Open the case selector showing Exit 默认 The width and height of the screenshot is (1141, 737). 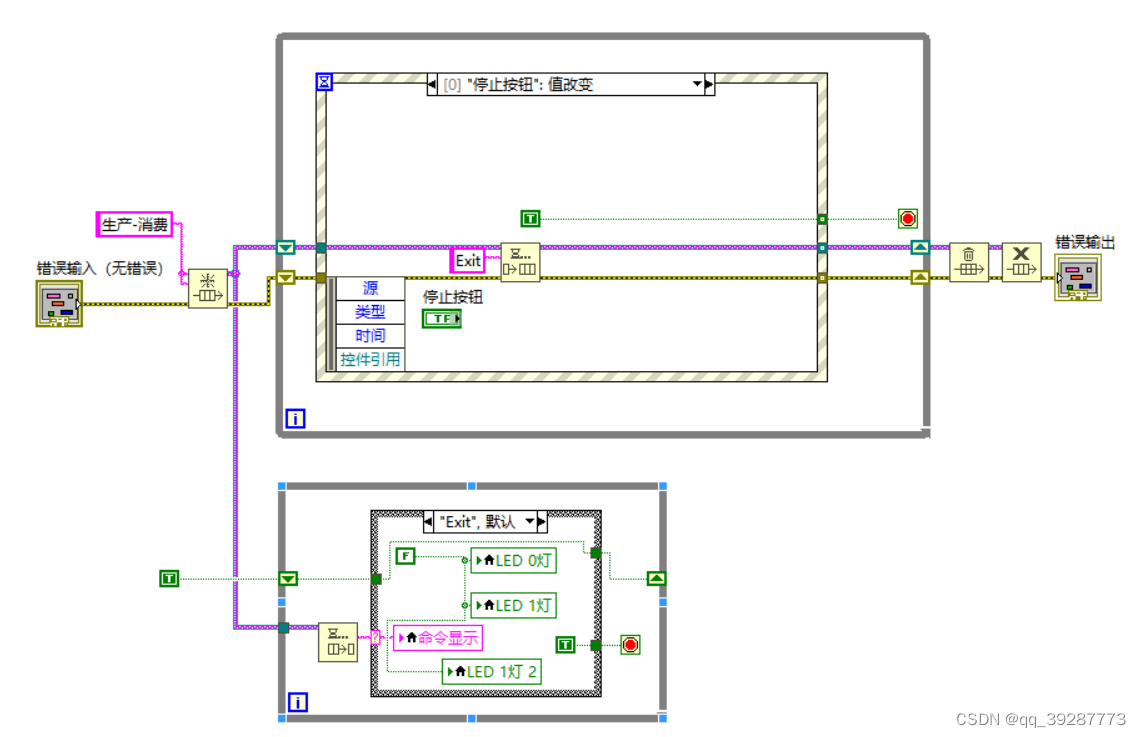tap(483, 520)
